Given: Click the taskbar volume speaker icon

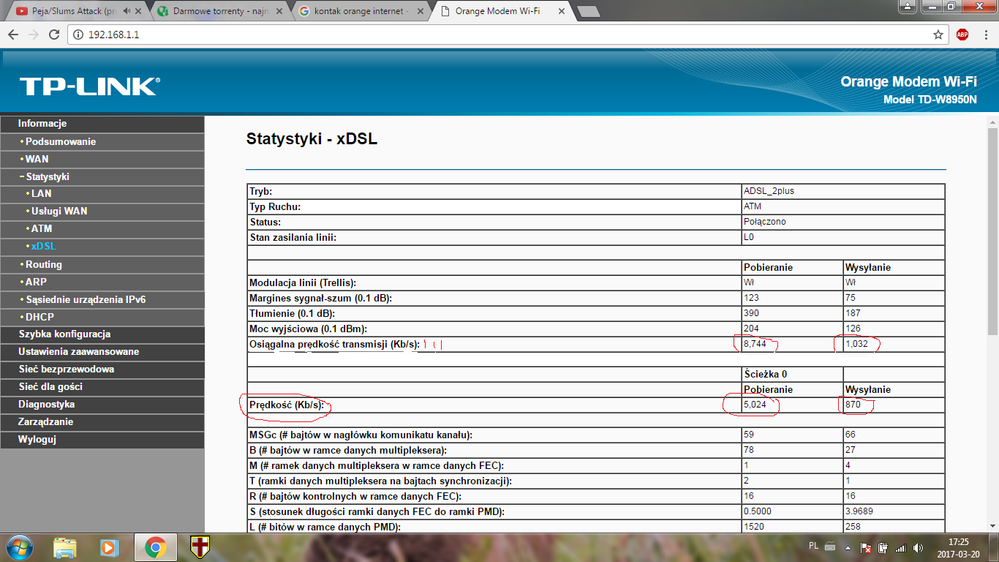Looking at the screenshot, I should [x=918, y=548].
